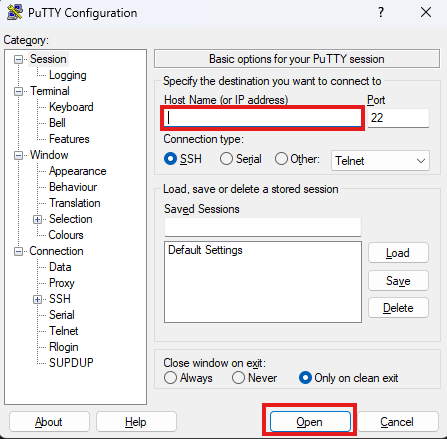Click the Save session button
Image resolution: width=447 pixels, height=439 pixels.
tap(398, 281)
